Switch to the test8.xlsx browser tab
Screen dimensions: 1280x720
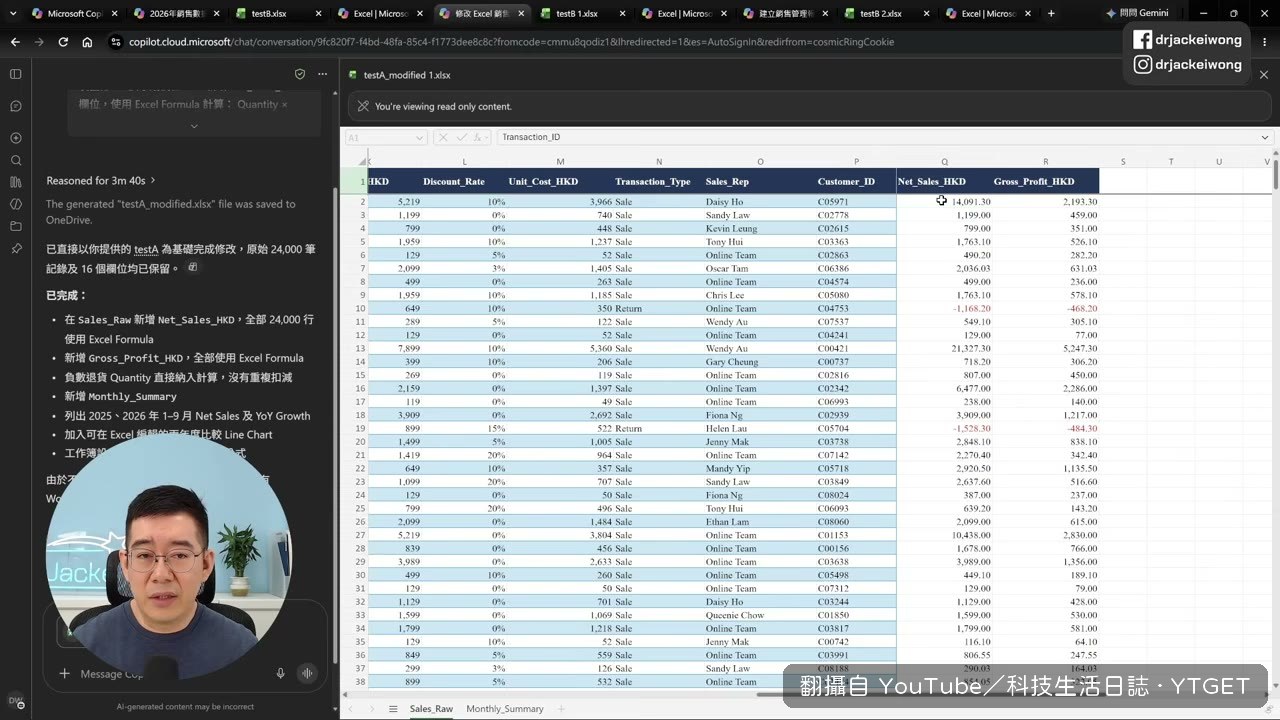268,14
